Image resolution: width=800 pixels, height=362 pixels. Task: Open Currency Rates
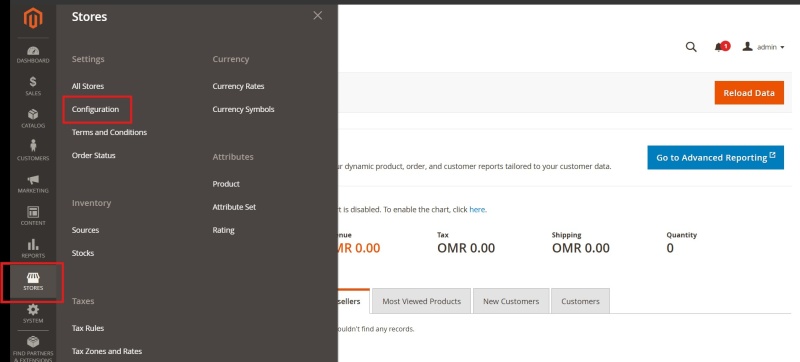coord(238,86)
